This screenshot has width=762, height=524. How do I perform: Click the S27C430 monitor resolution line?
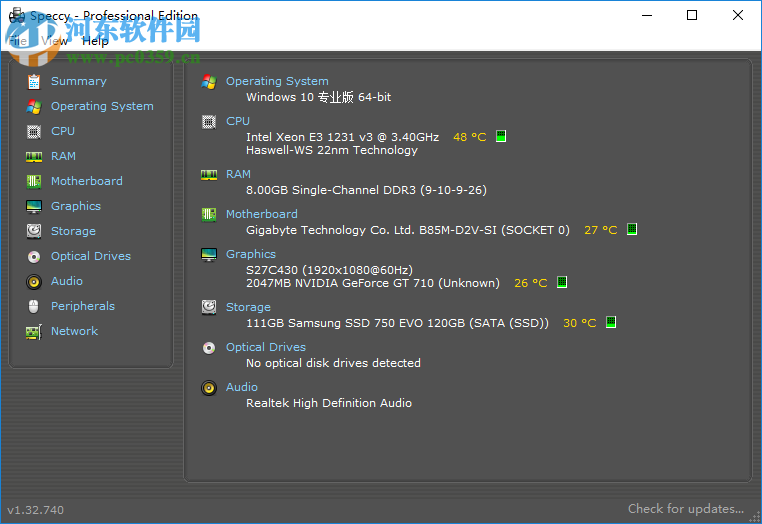[x=329, y=270]
